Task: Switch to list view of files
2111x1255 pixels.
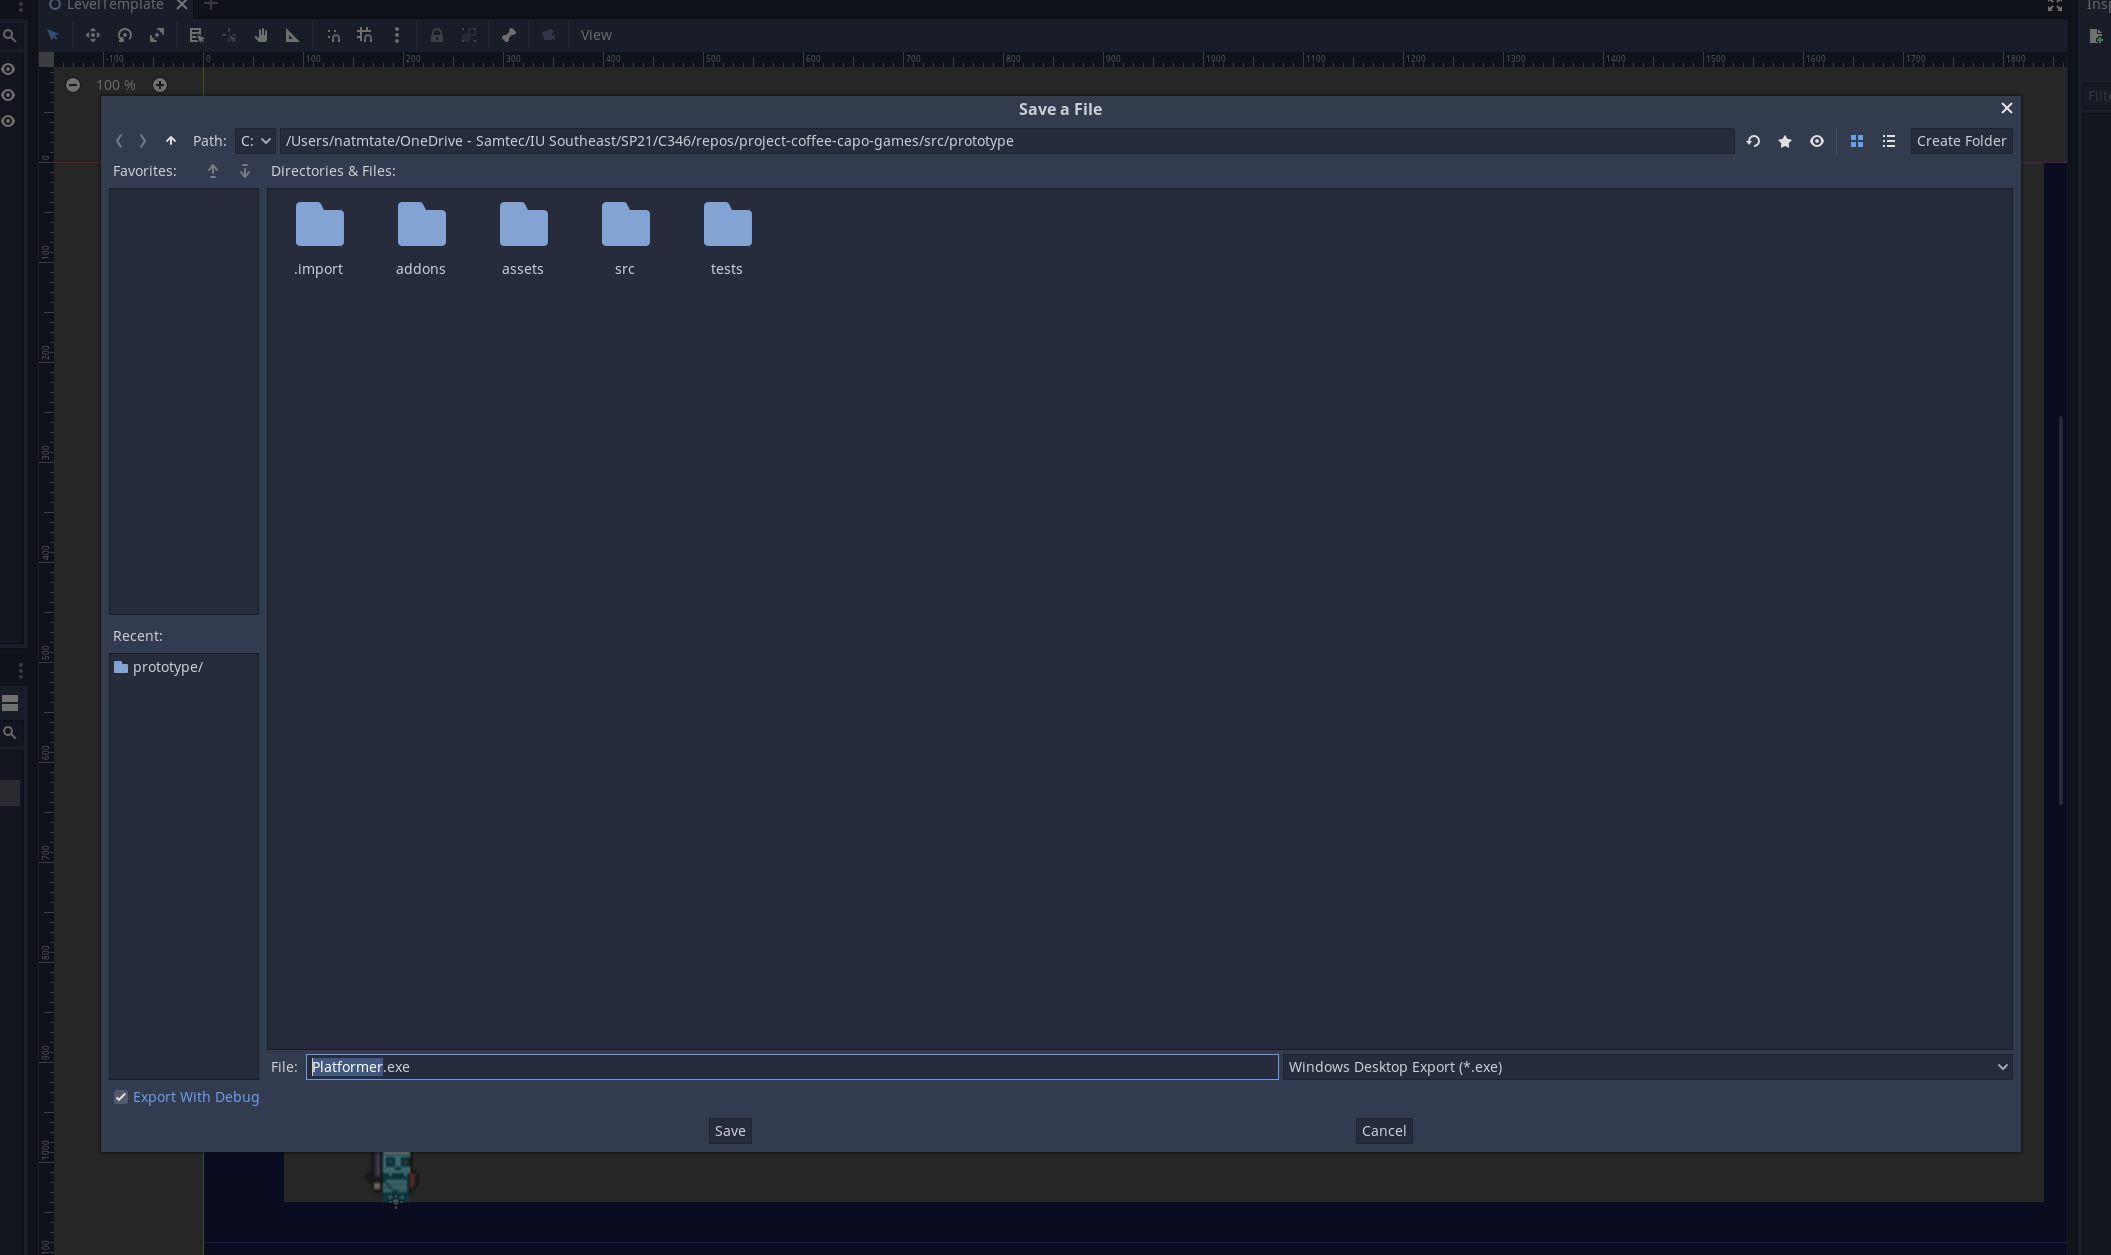Action: [x=1889, y=141]
